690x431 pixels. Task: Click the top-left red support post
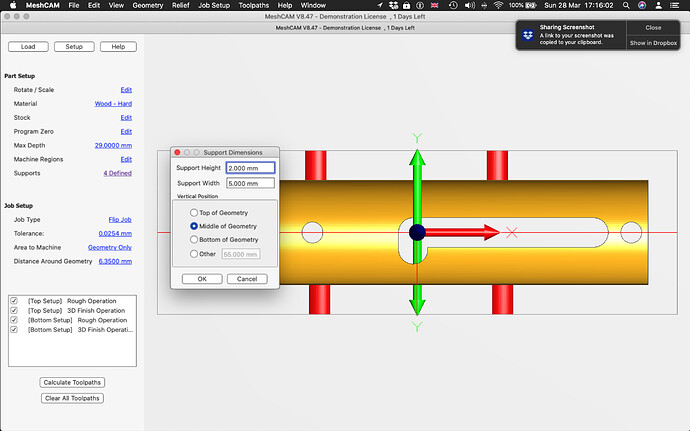coord(316,166)
